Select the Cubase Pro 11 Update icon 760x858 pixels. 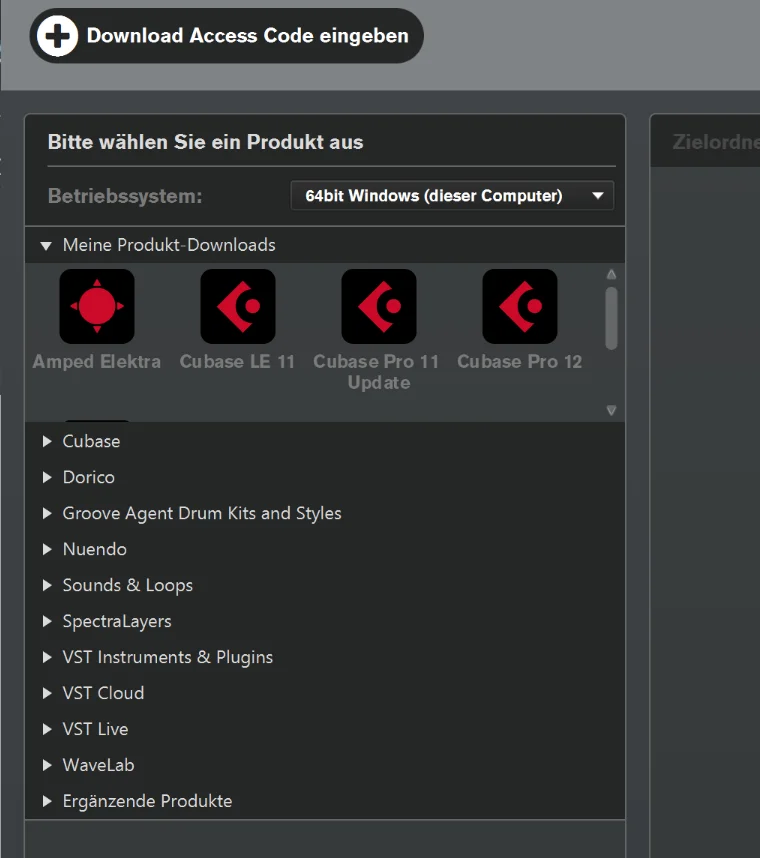(379, 306)
